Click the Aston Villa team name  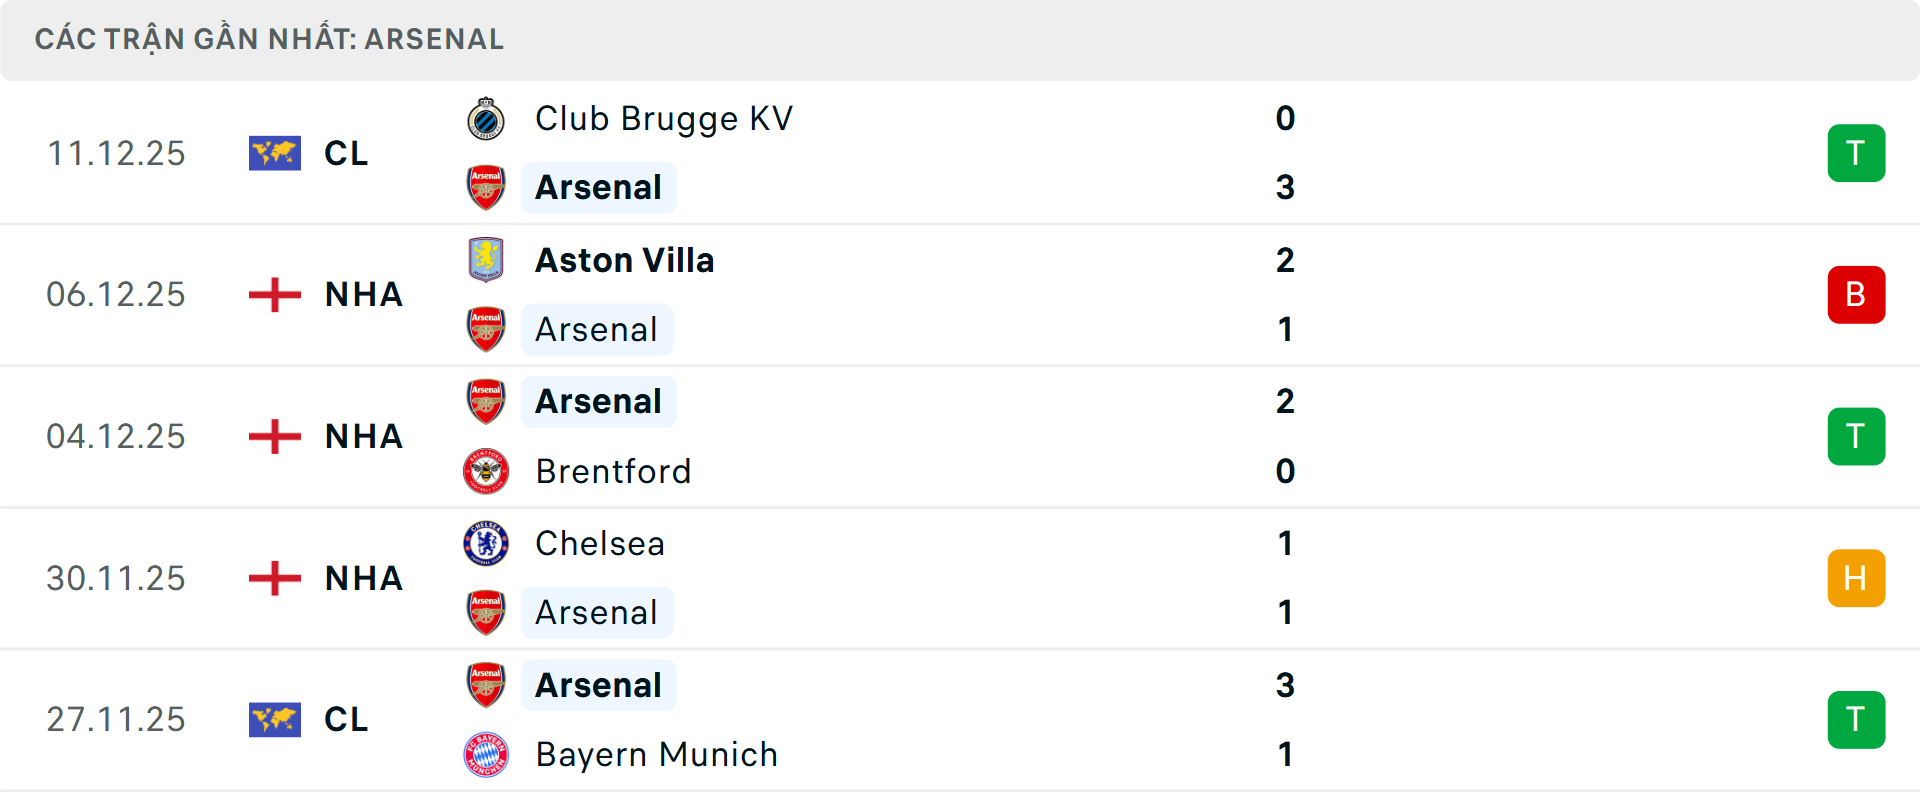click(x=625, y=260)
